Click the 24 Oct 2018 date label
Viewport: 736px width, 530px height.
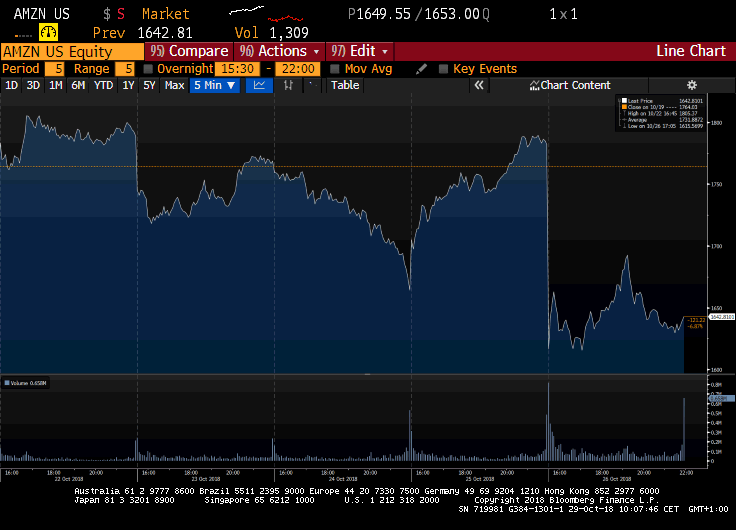343,479
